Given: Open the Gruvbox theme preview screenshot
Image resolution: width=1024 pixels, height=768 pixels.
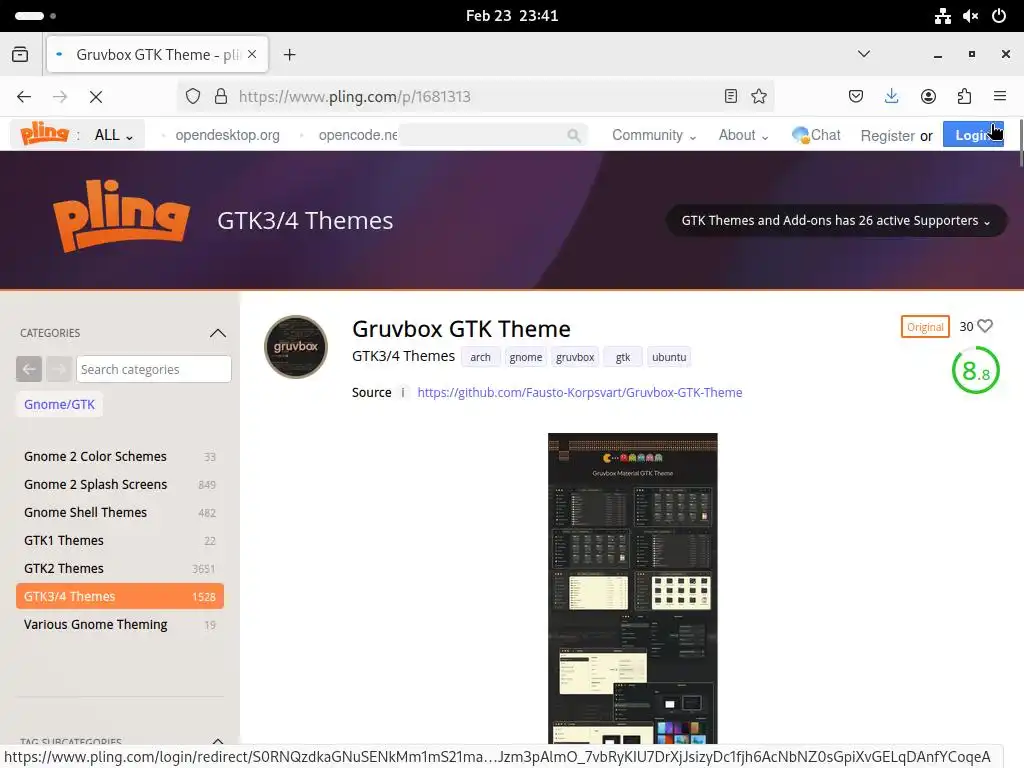Looking at the screenshot, I should [x=633, y=588].
